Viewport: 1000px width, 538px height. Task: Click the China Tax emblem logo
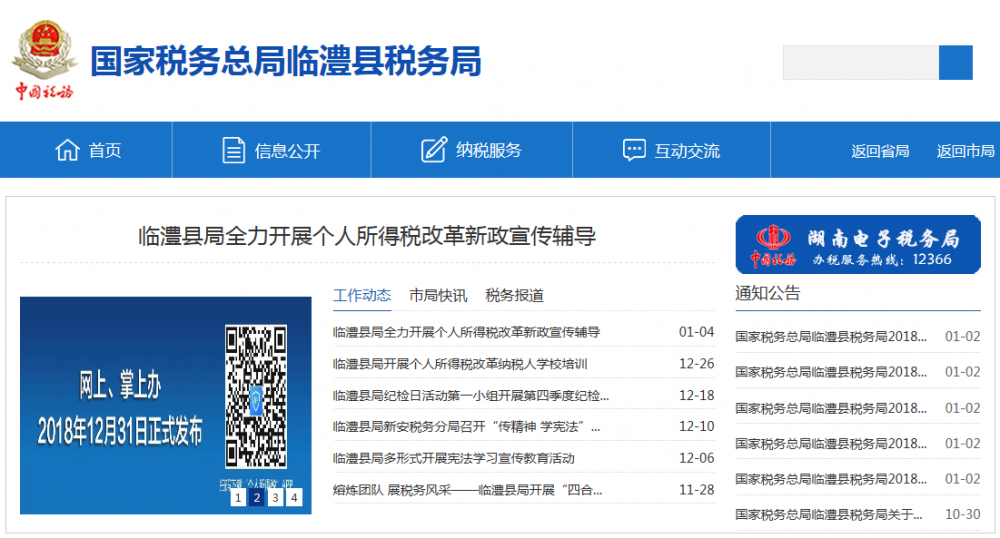44,60
